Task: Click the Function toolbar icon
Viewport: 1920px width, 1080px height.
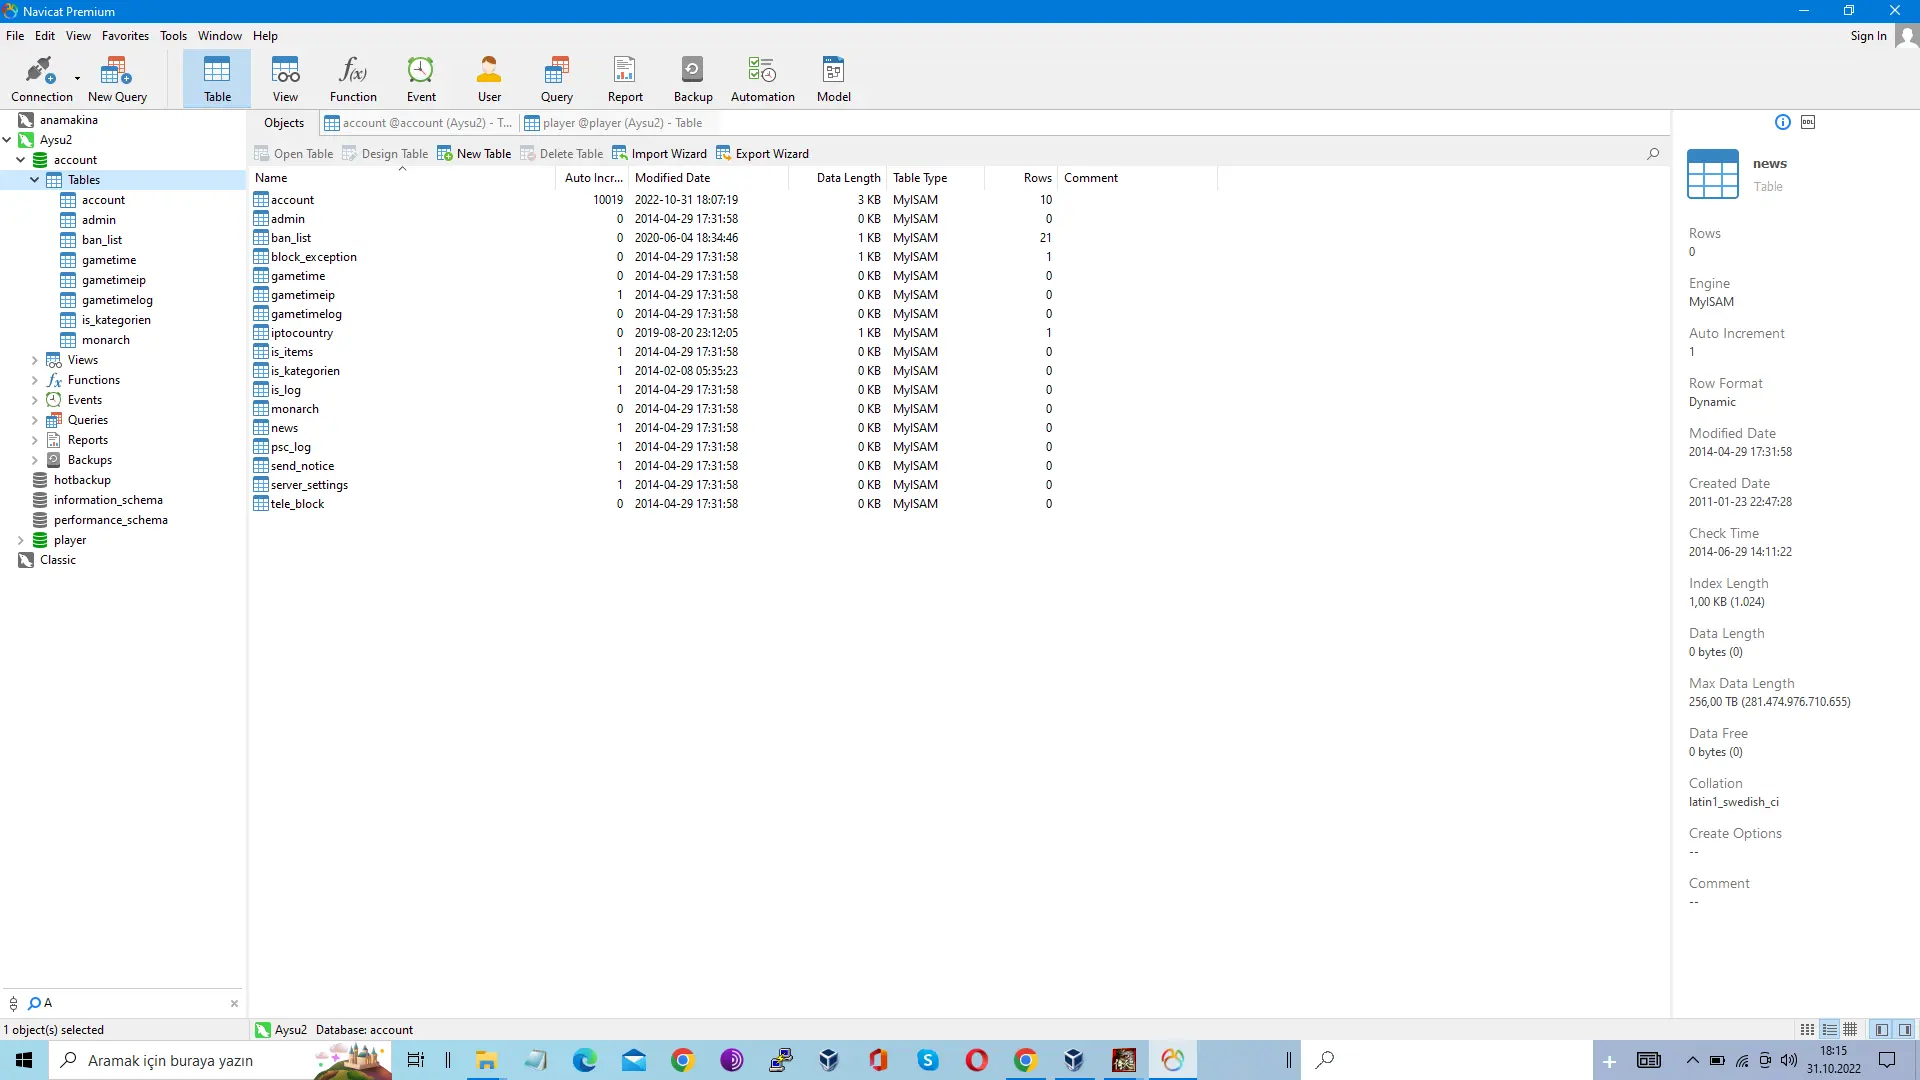Action: [353, 79]
